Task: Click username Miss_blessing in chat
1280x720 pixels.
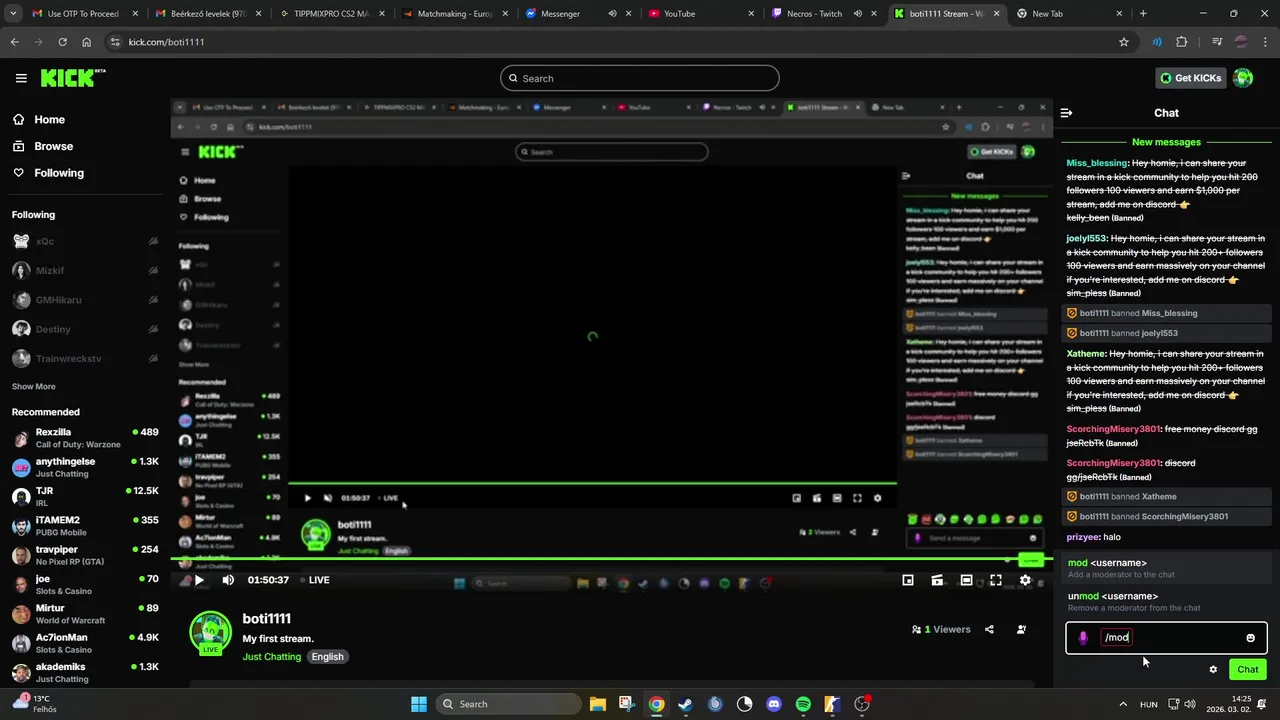Action: (1097, 163)
